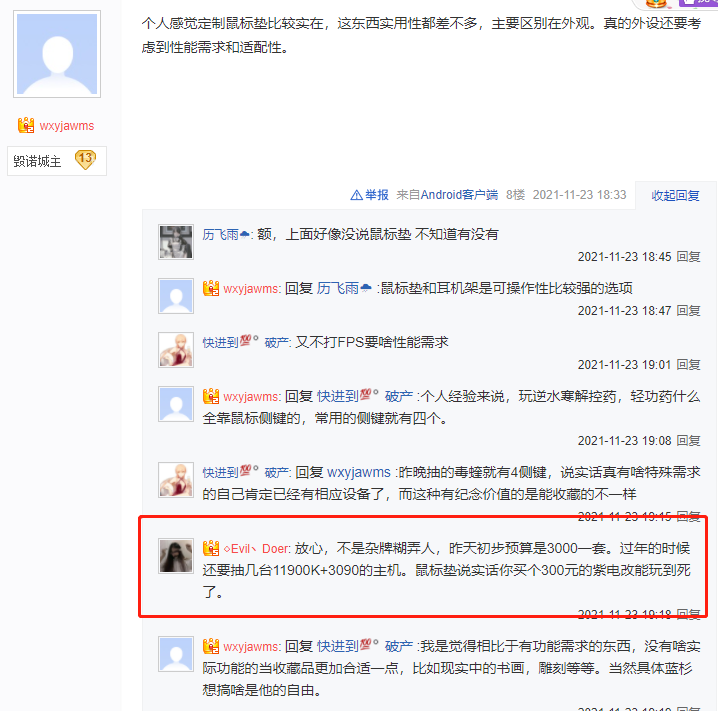Screen dimensions: 718x711
Task: Open Evil Doer's dark avatar thumbnail
Action: [x=176, y=556]
